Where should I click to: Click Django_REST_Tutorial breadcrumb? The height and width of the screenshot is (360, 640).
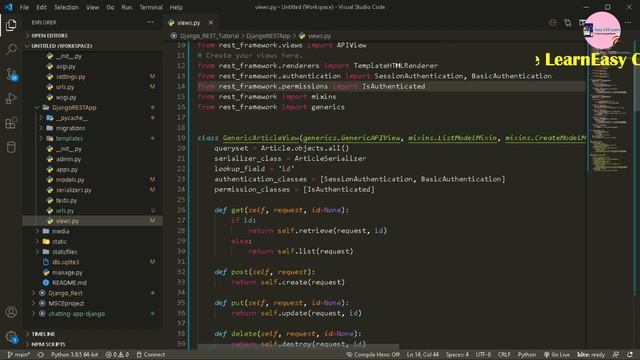pyautogui.click(x=209, y=36)
